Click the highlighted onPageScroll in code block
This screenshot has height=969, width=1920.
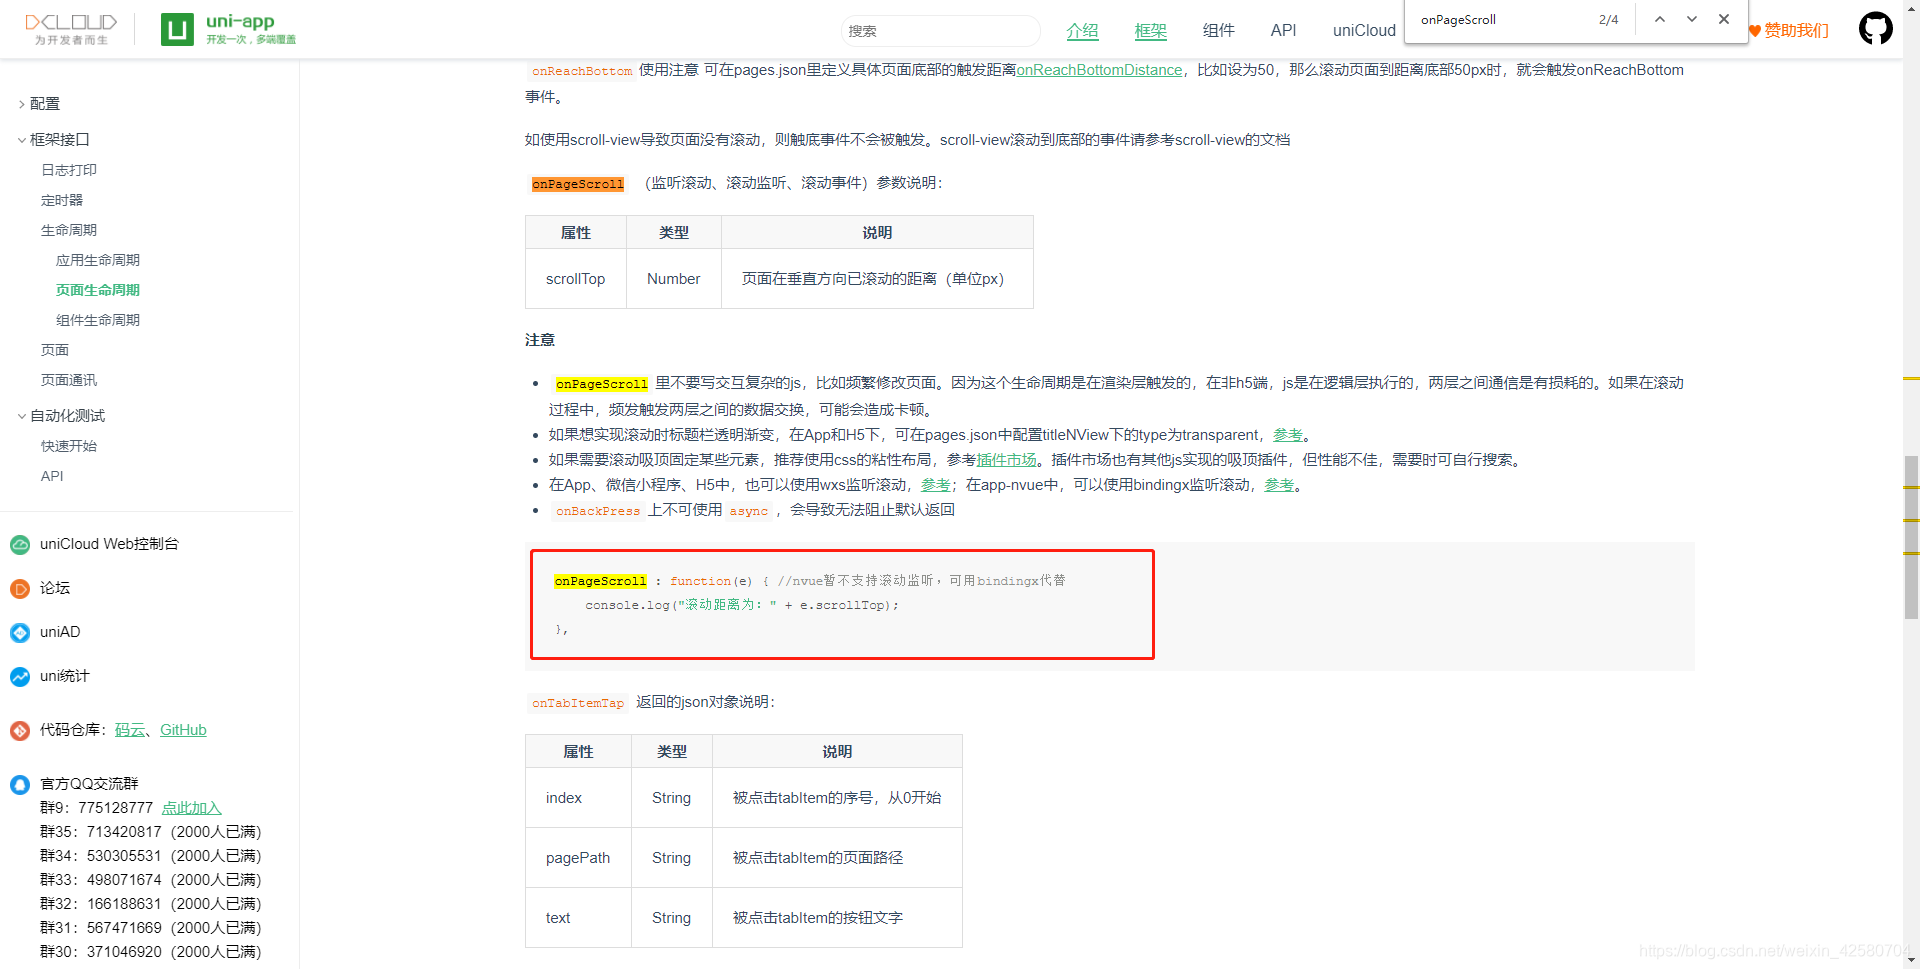(x=601, y=581)
